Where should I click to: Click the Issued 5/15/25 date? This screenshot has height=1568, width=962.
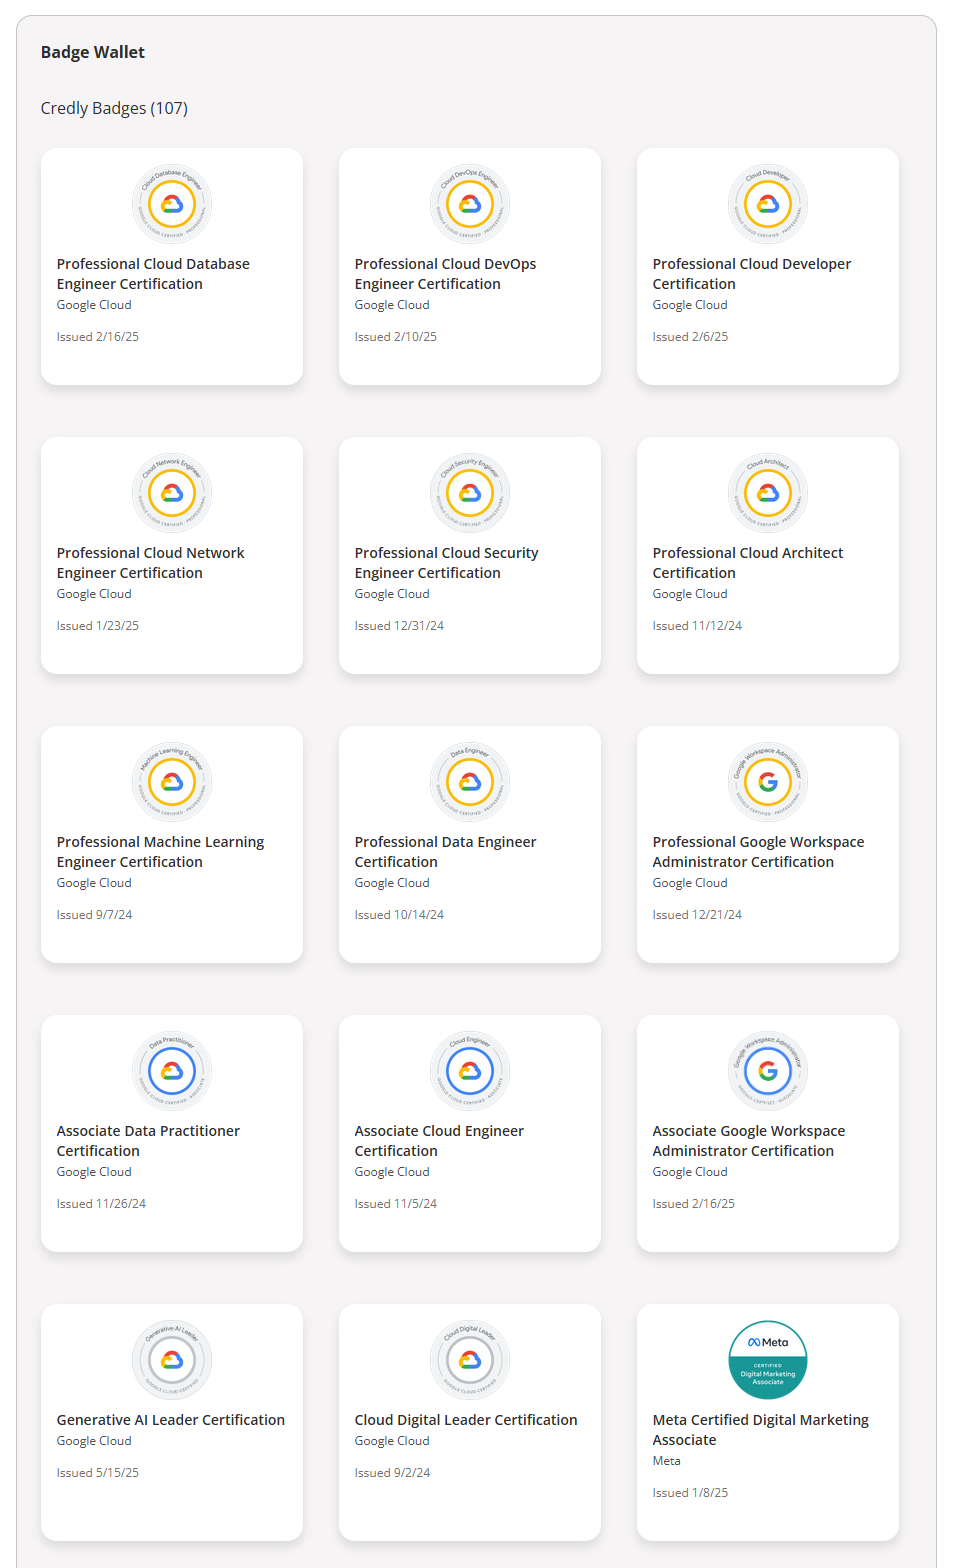click(x=98, y=1473)
